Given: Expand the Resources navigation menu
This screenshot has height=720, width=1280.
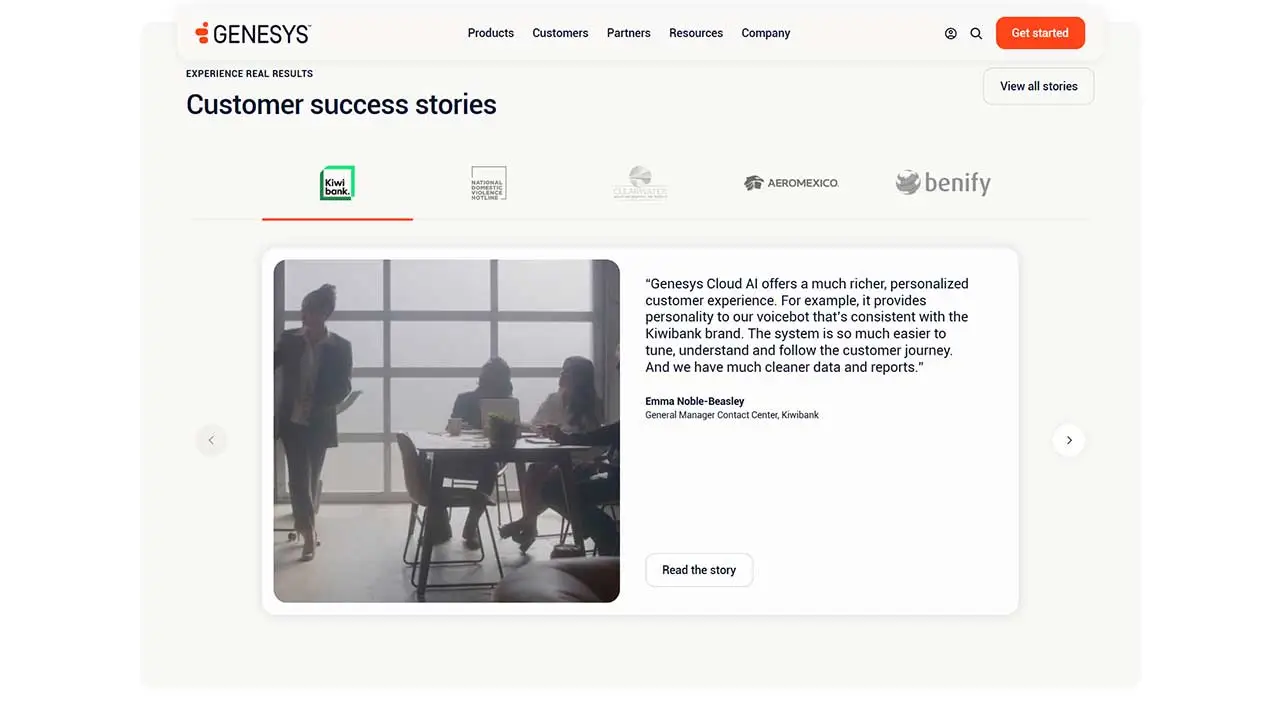Looking at the screenshot, I should click(x=696, y=33).
